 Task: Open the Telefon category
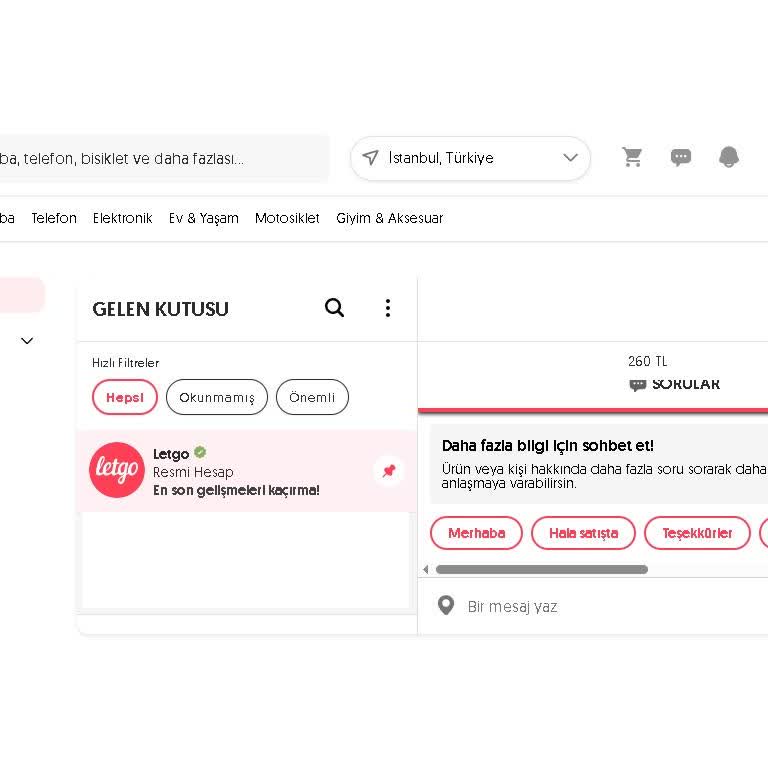click(54, 218)
